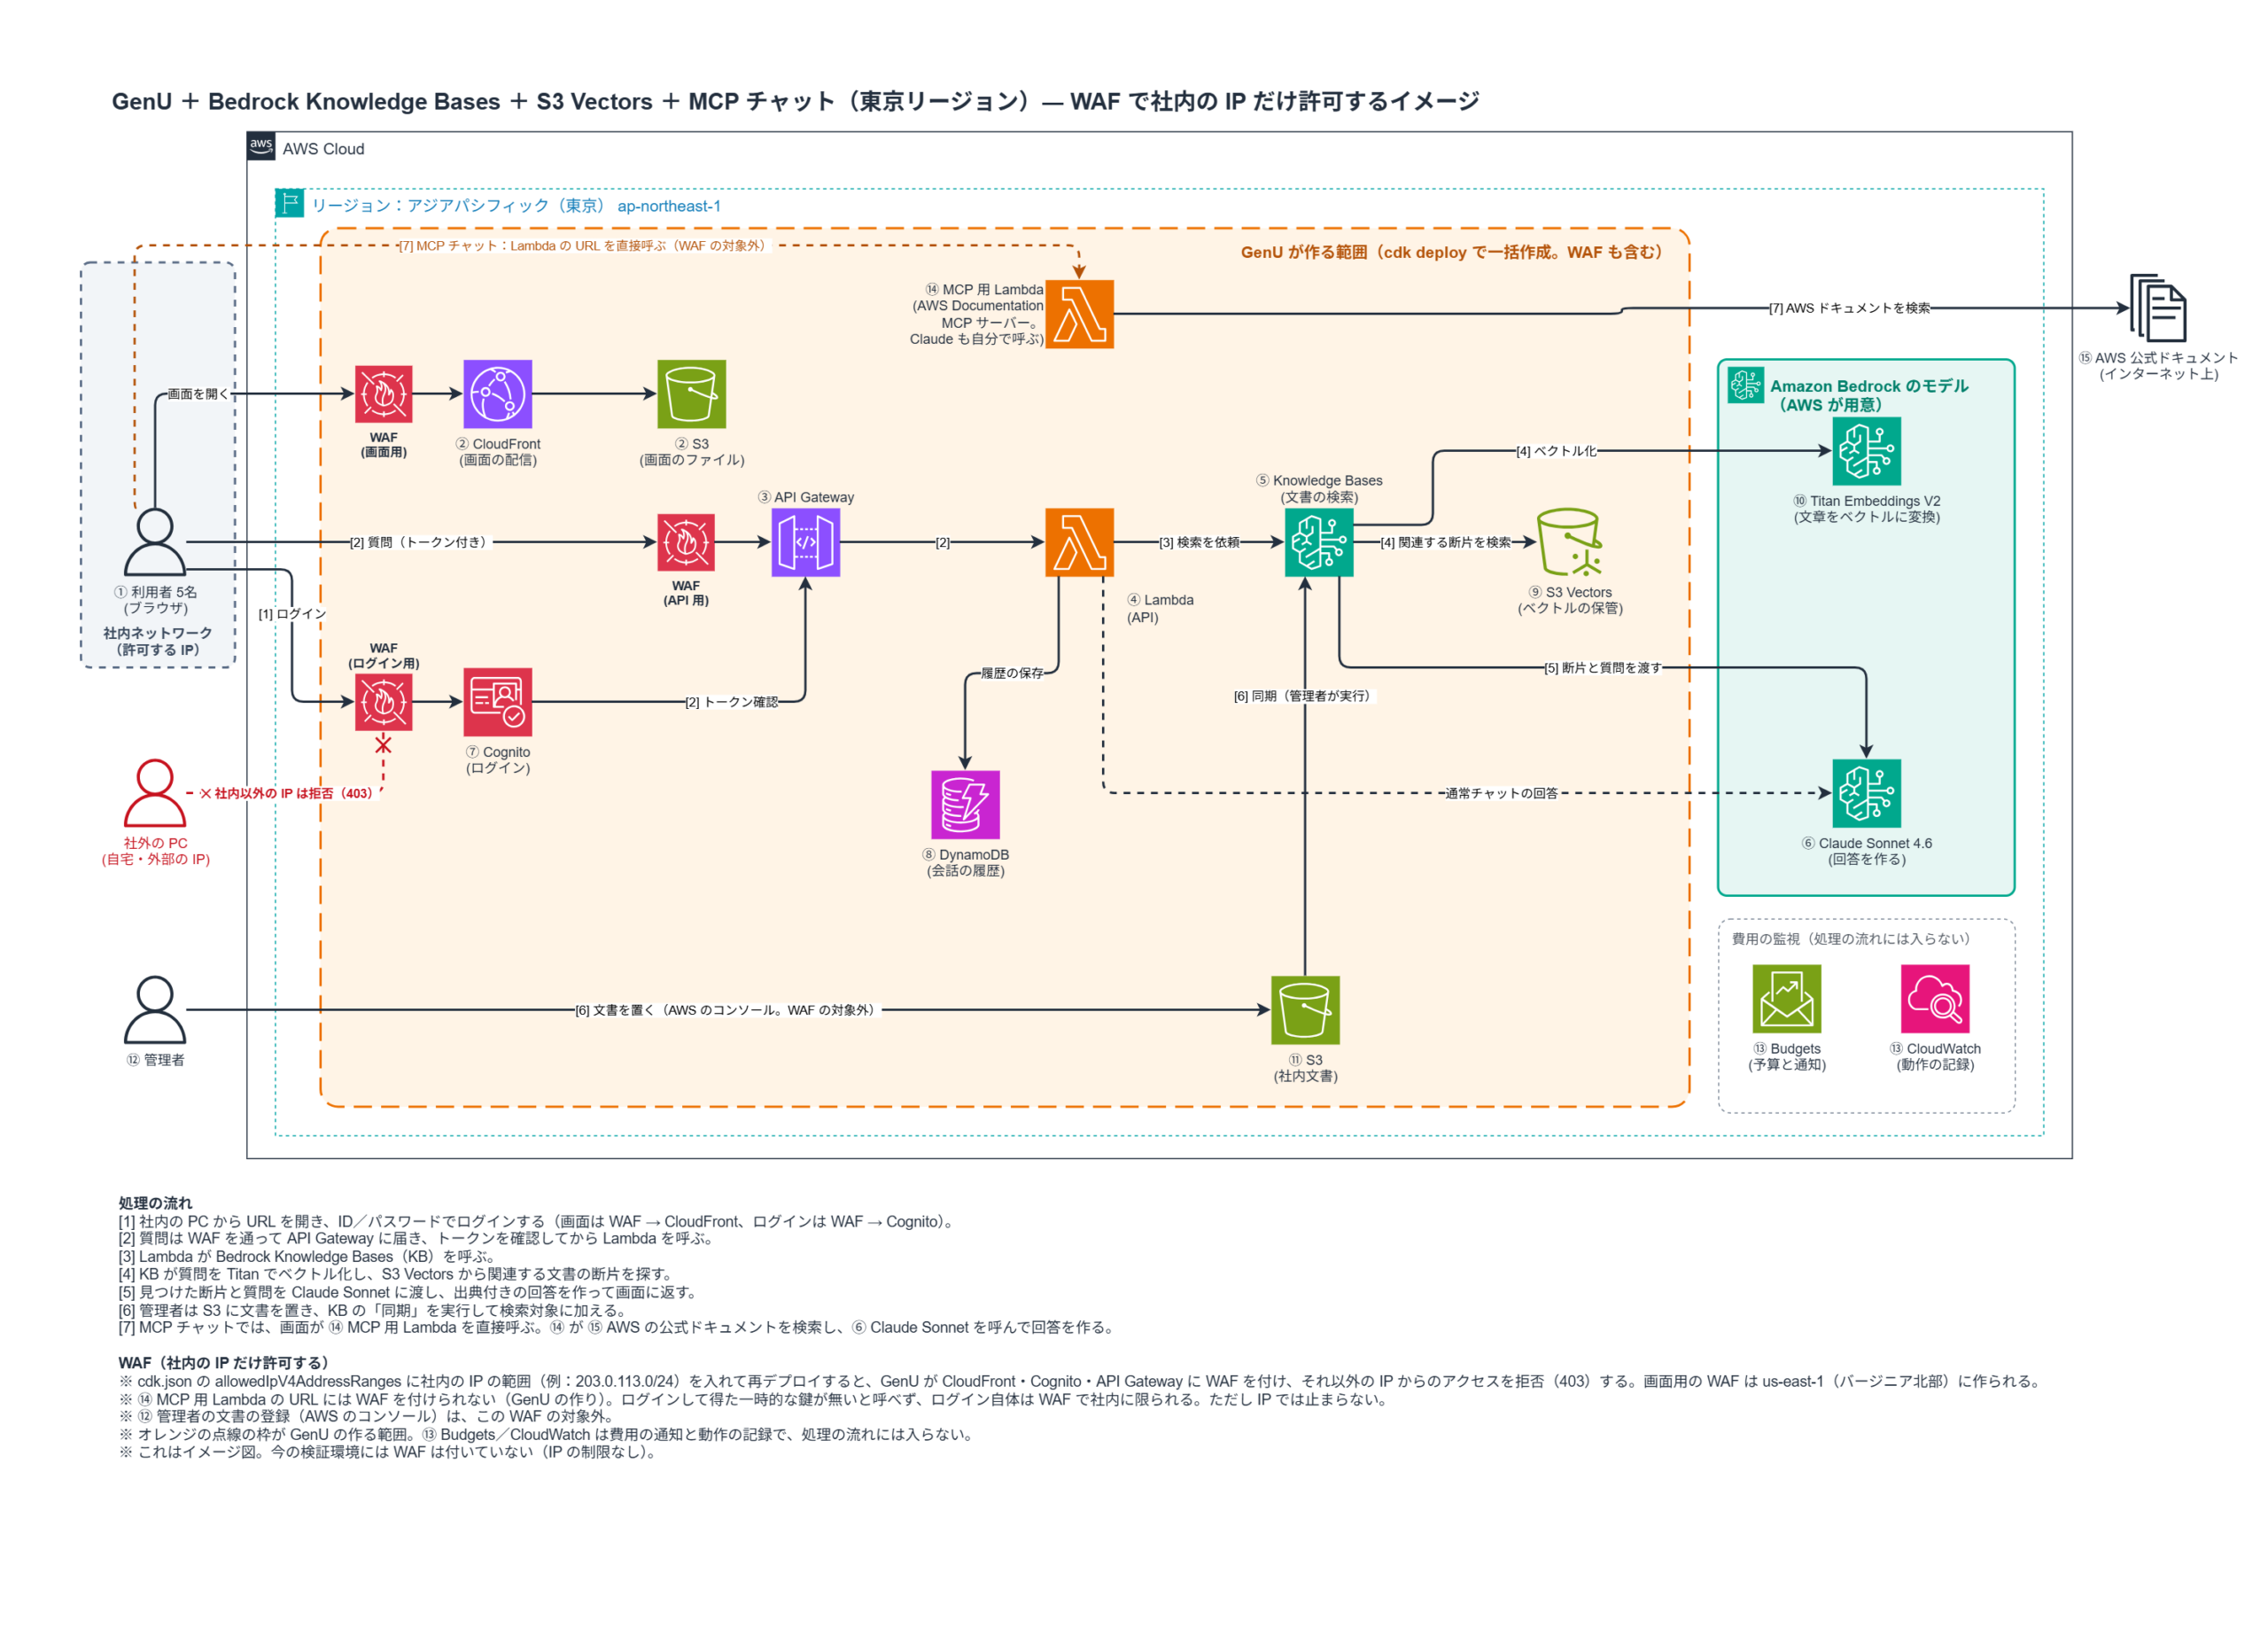Select the Lambda (API) icon
Image resolution: width=2268 pixels, height=1643 pixels.
1080,542
